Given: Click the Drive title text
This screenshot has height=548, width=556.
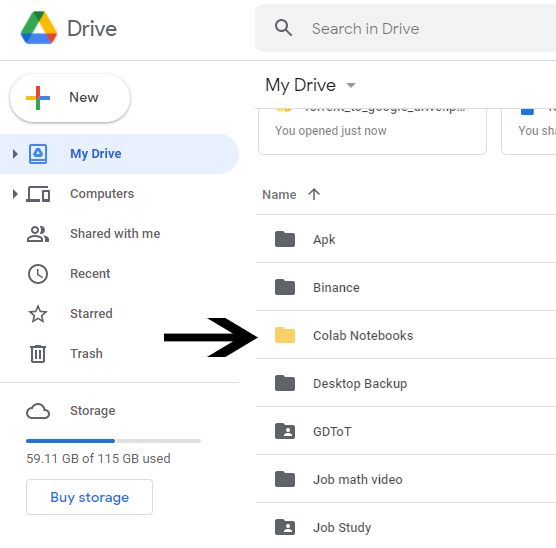Looking at the screenshot, I should (92, 28).
